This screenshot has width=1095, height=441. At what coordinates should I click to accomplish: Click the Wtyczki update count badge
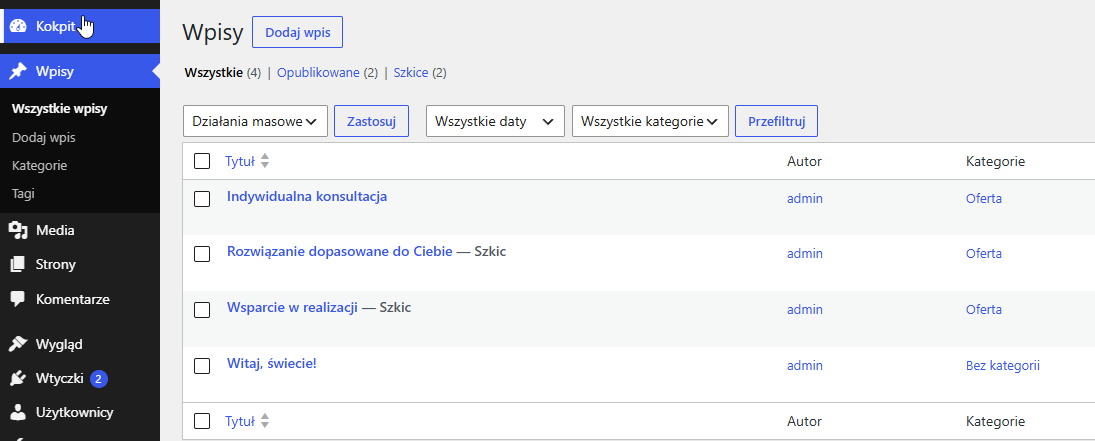98,379
